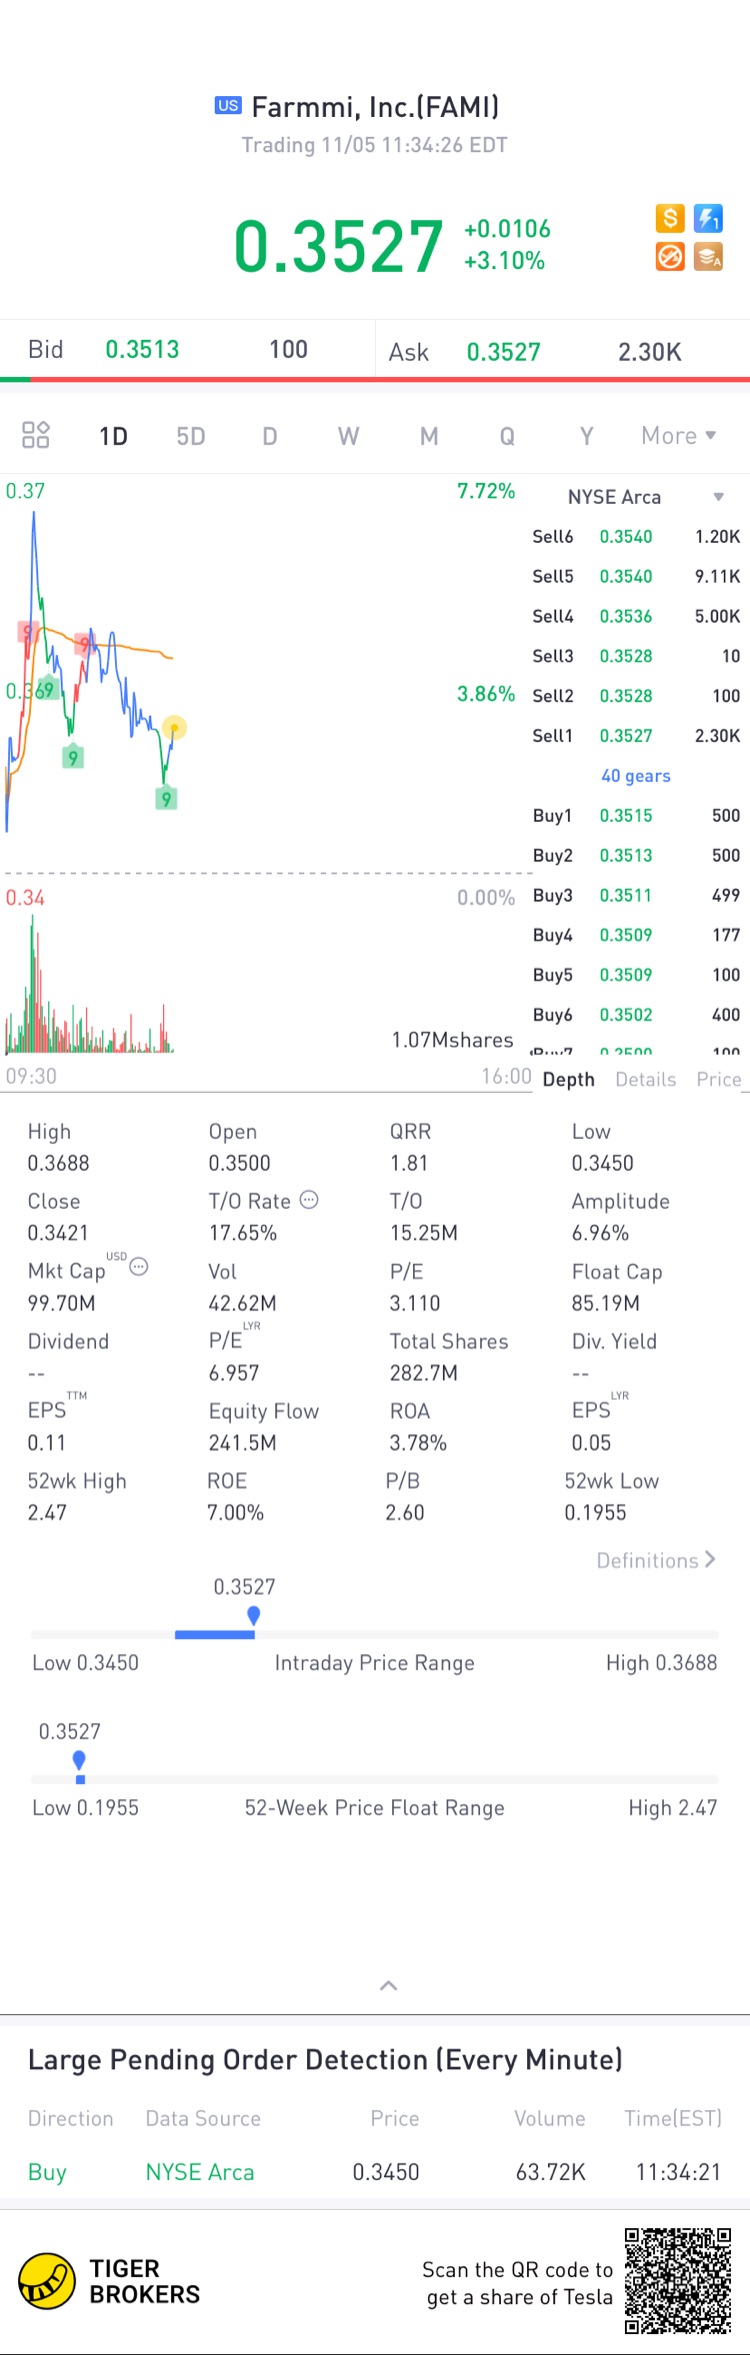Tap the Sell6 order row

pyautogui.click(x=636, y=537)
